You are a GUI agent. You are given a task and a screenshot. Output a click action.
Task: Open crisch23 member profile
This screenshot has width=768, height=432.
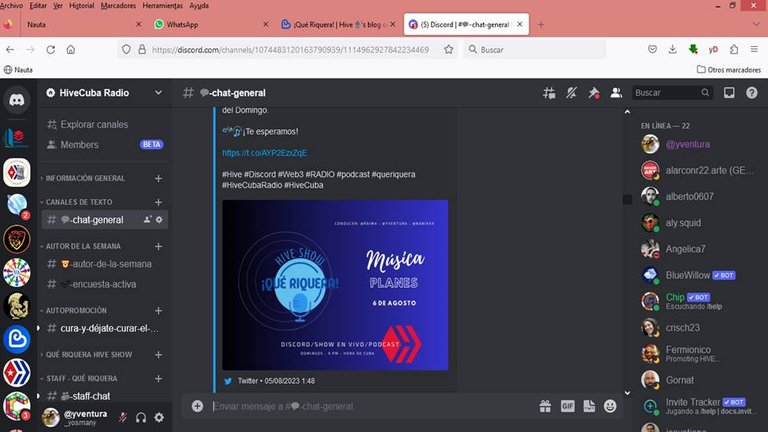[x=699, y=328]
